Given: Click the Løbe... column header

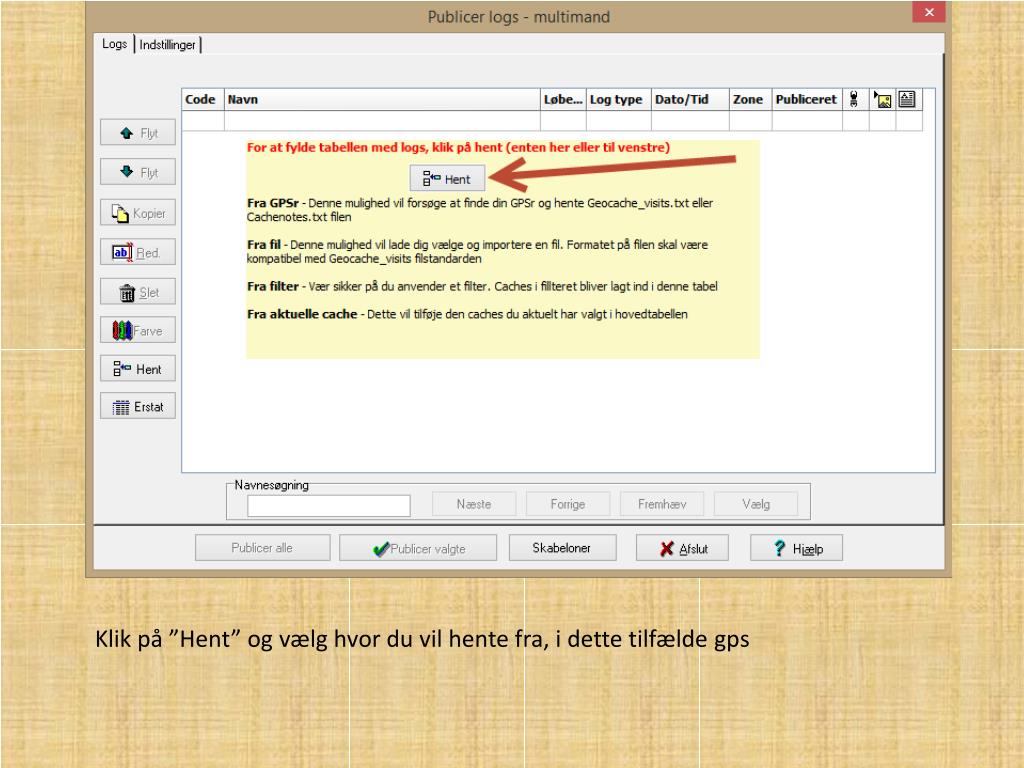Looking at the screenshot, I should click(563, 99).
